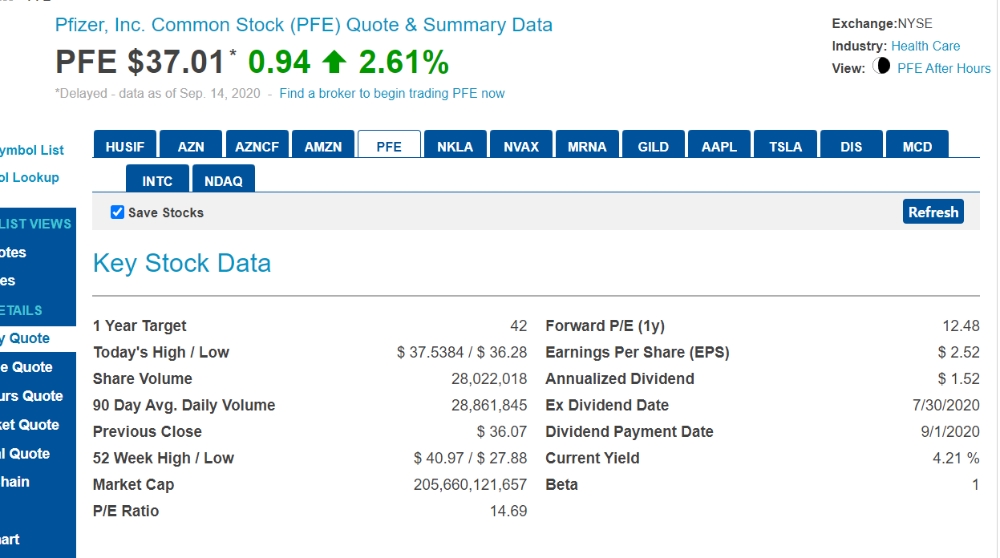Viewport: 1000px width, 558px height.
Task: Click the 52 Week High / Low values
Action: (470, 458)
